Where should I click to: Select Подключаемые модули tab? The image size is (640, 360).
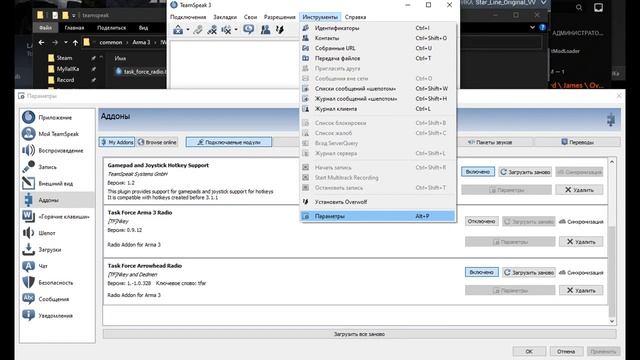pyautogui.click(x=229, y=142)
